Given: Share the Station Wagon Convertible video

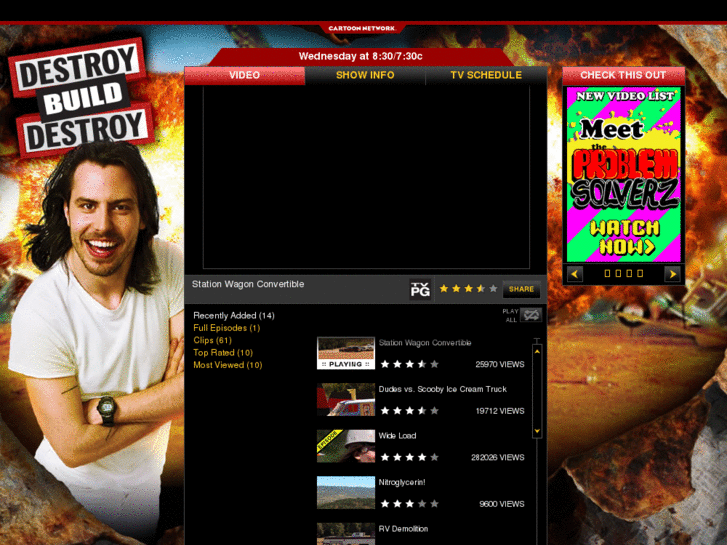Looking at the screenshot, I should point(521,289).
